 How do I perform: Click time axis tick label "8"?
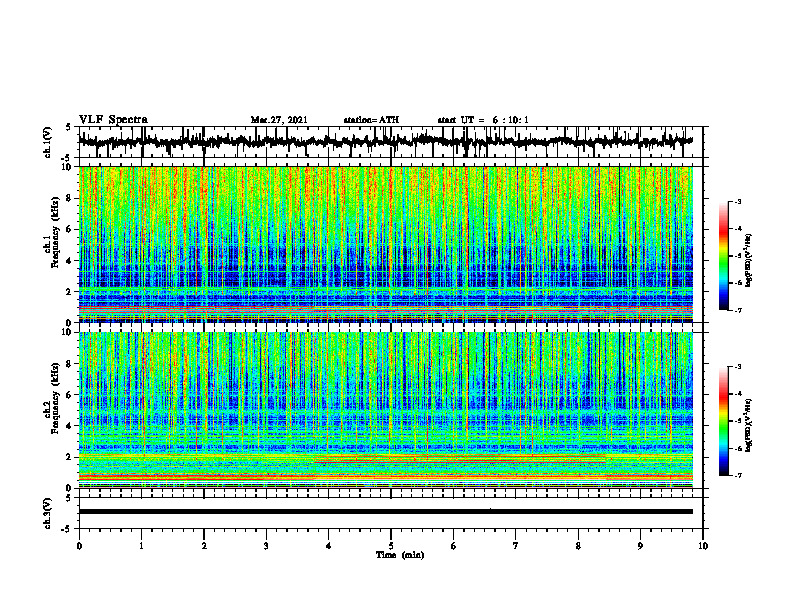578,546
